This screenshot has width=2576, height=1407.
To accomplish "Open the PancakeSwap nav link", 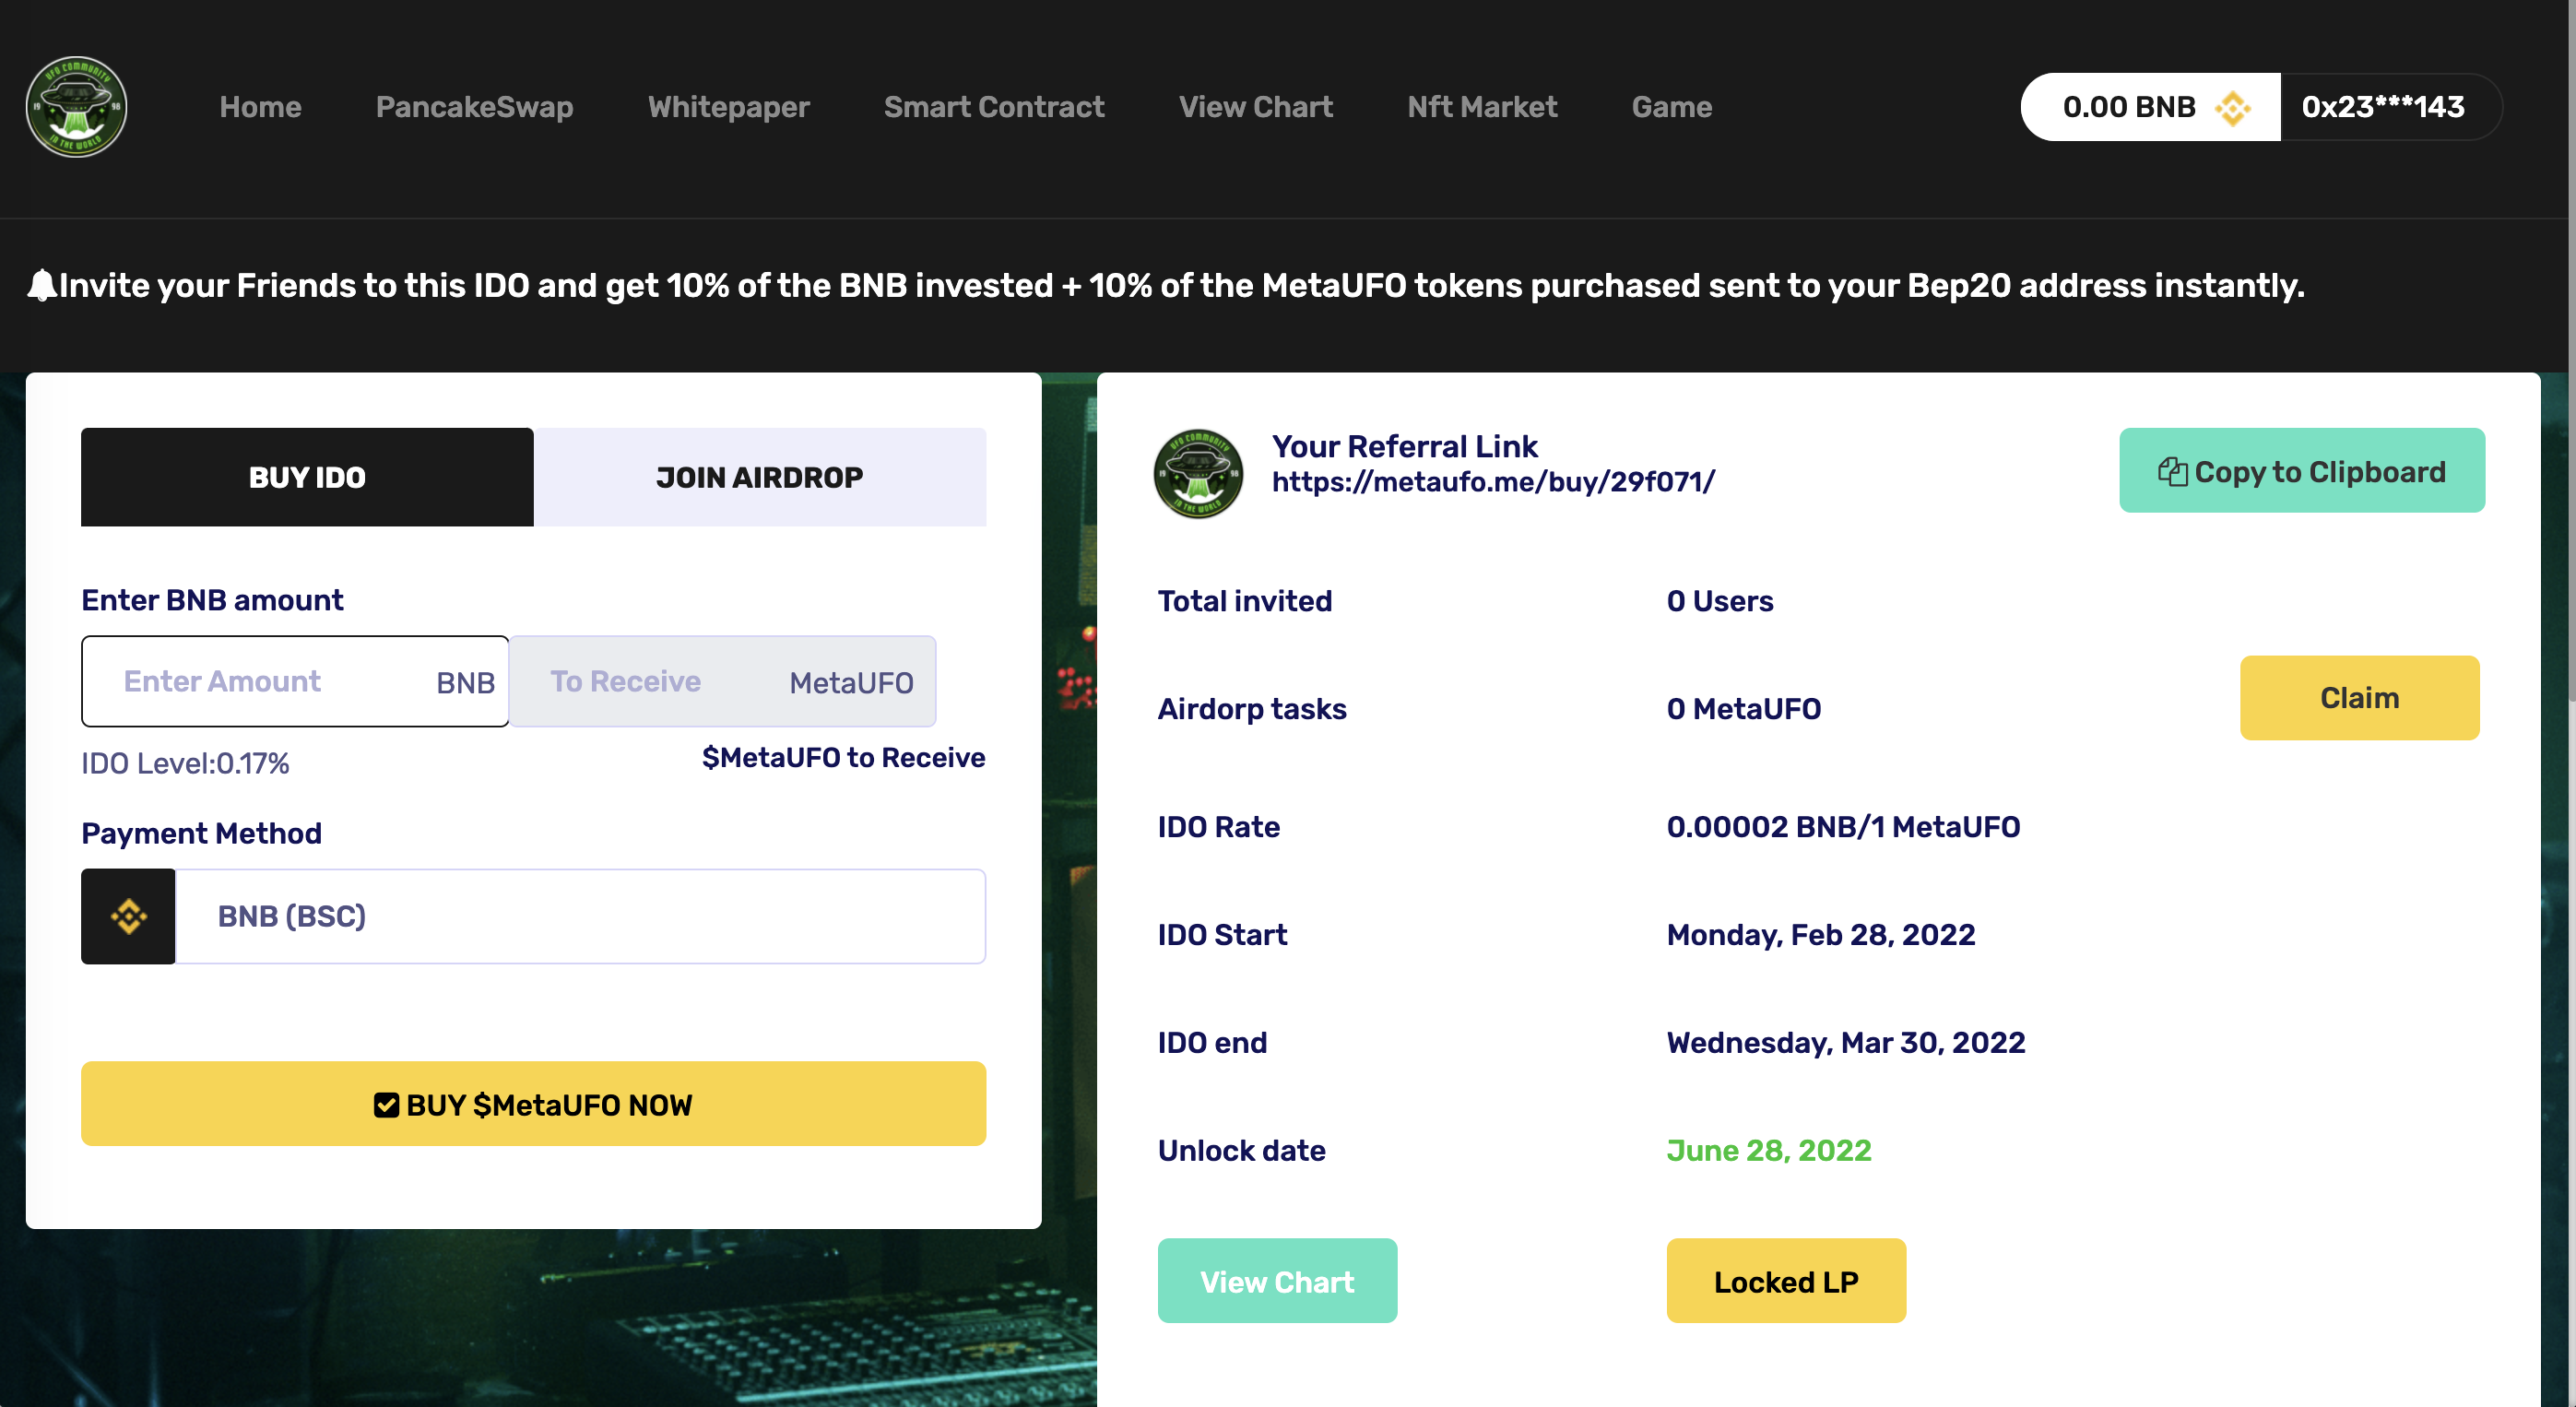I will point(474,107).
